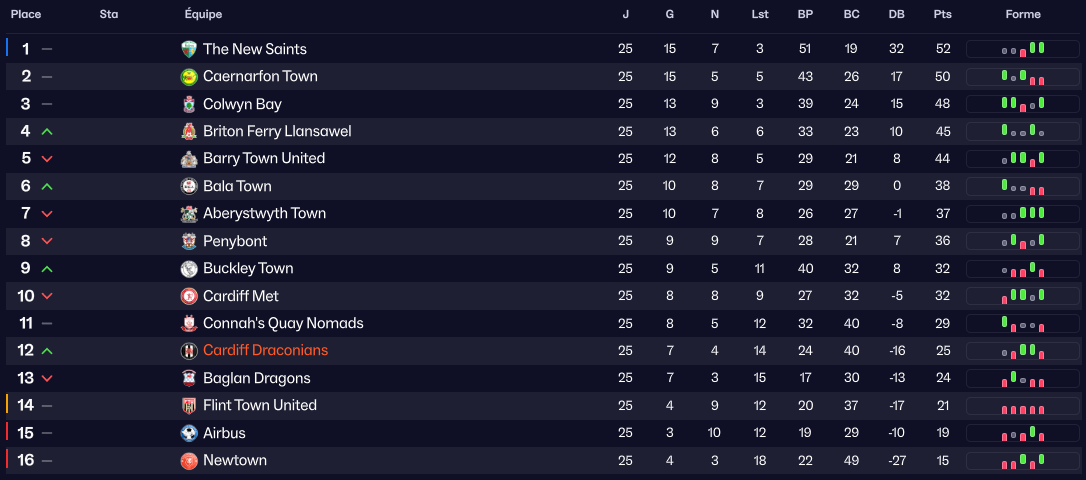Click Aberystwyth Town club crest
Image resolution: width=1086 pixels, height=480 pixels.
point(189,214)
